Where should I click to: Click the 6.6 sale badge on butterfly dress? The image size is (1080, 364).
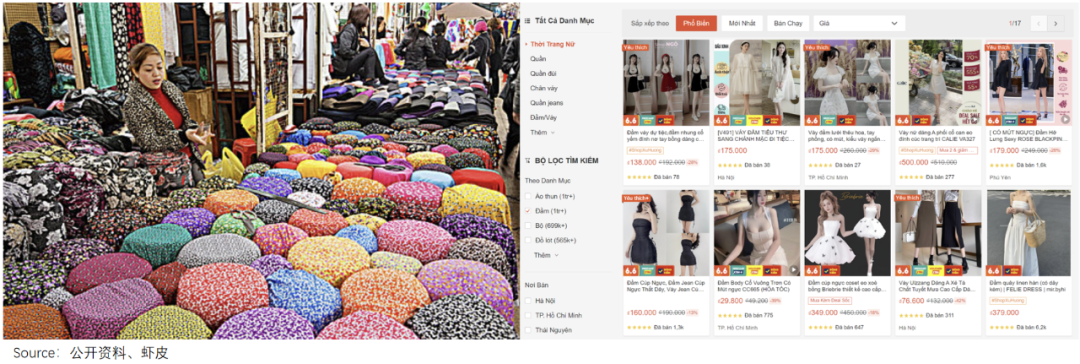(812, 270)
